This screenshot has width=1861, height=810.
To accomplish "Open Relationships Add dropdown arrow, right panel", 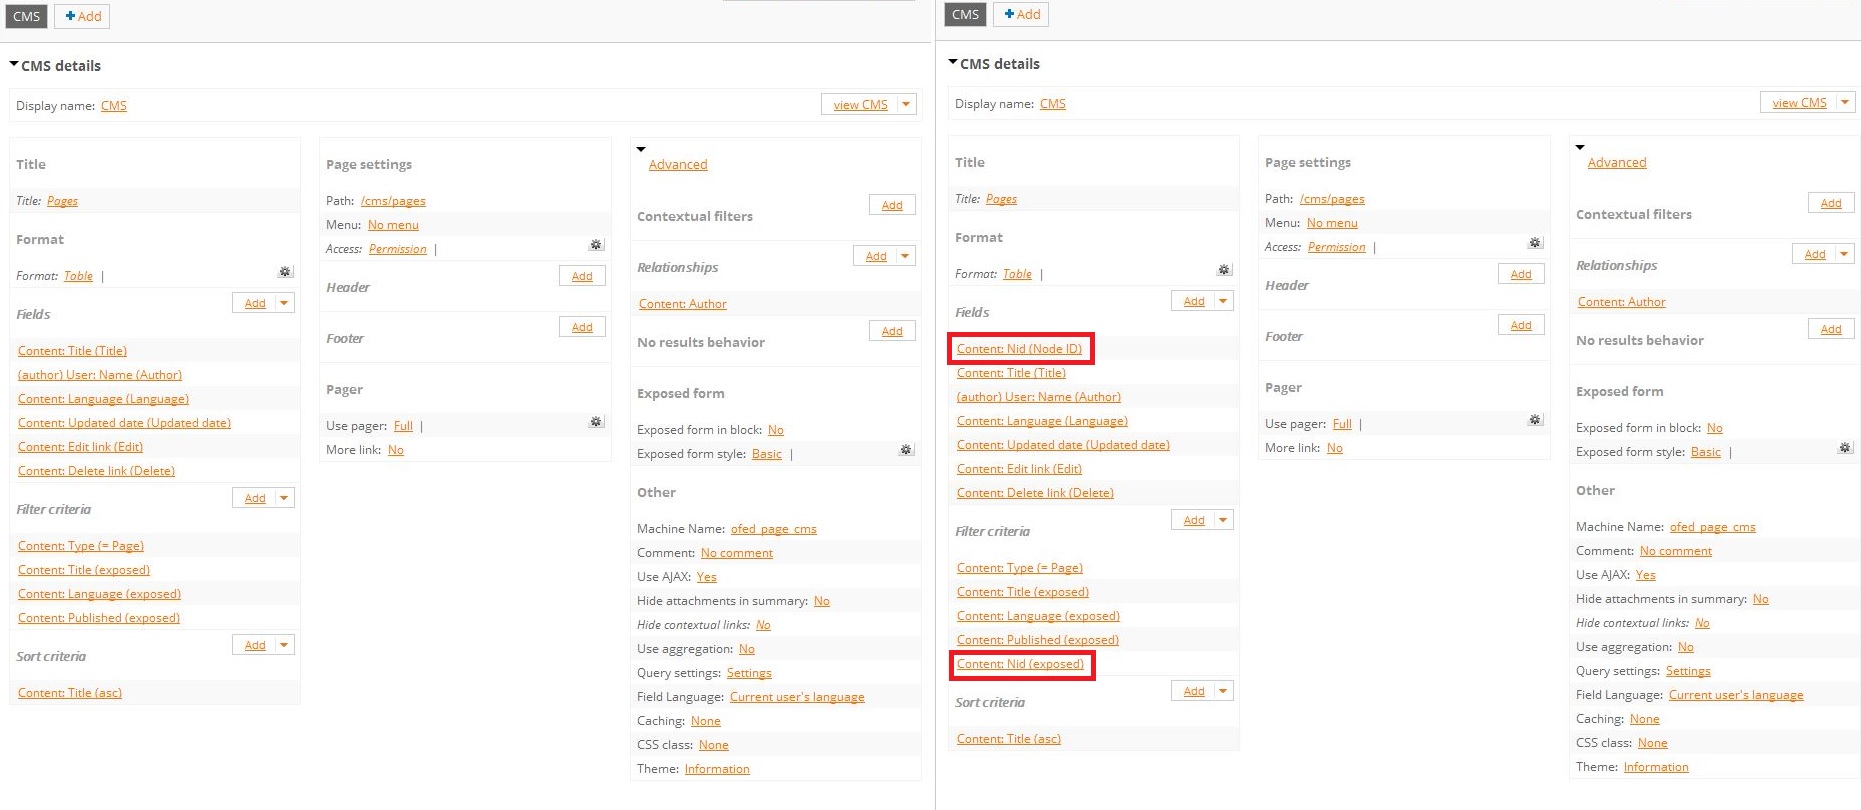I will click(x=1844, y=254).
